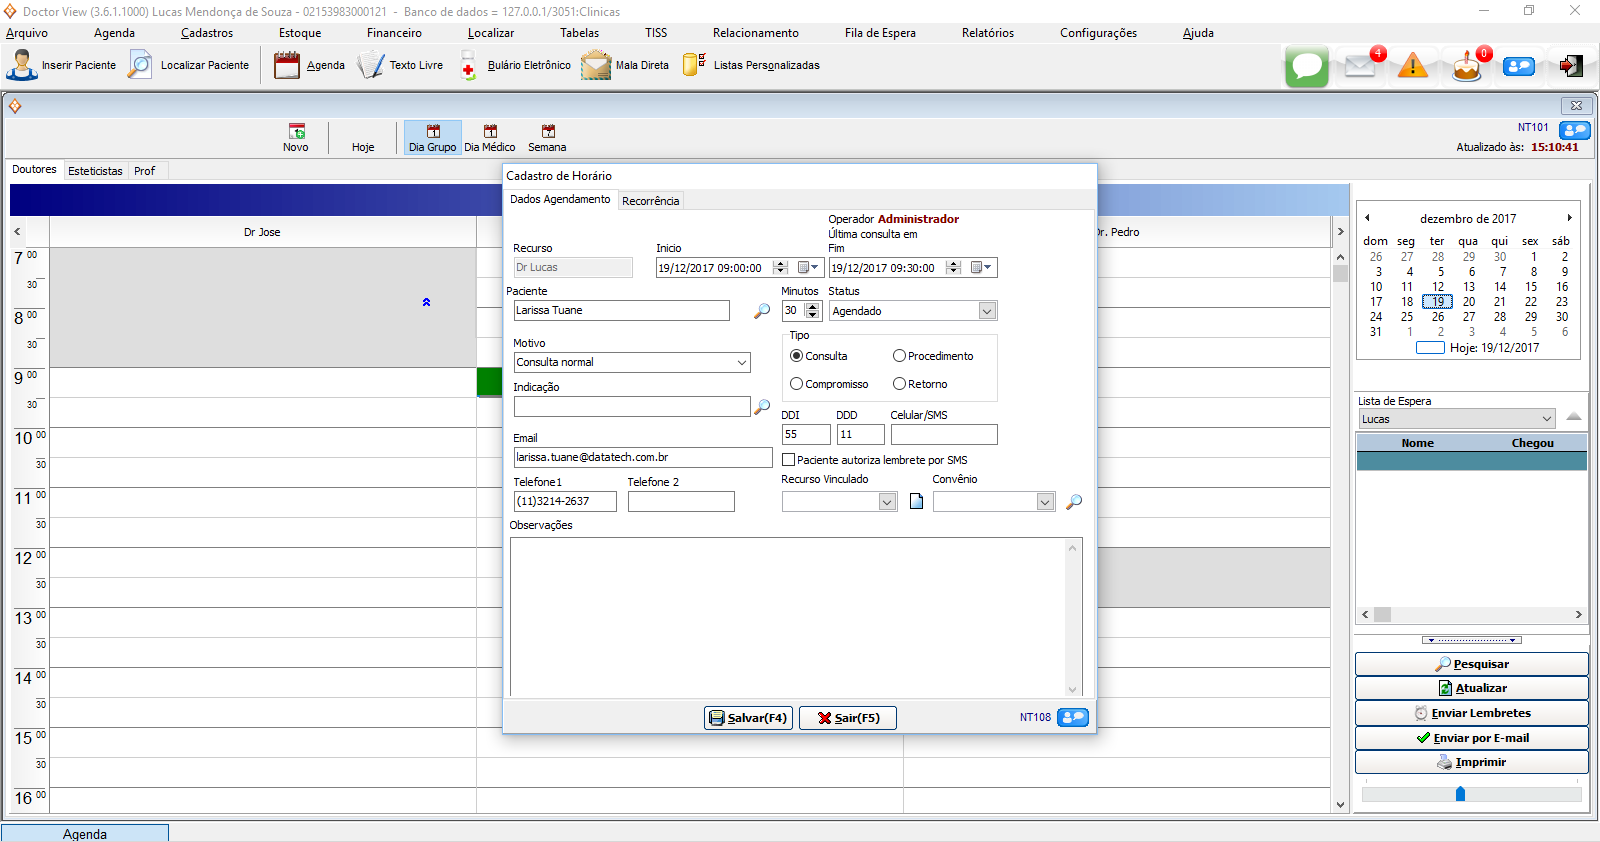Switch to the Recorrência tab

pyautogui.click(x=650, y=201)
